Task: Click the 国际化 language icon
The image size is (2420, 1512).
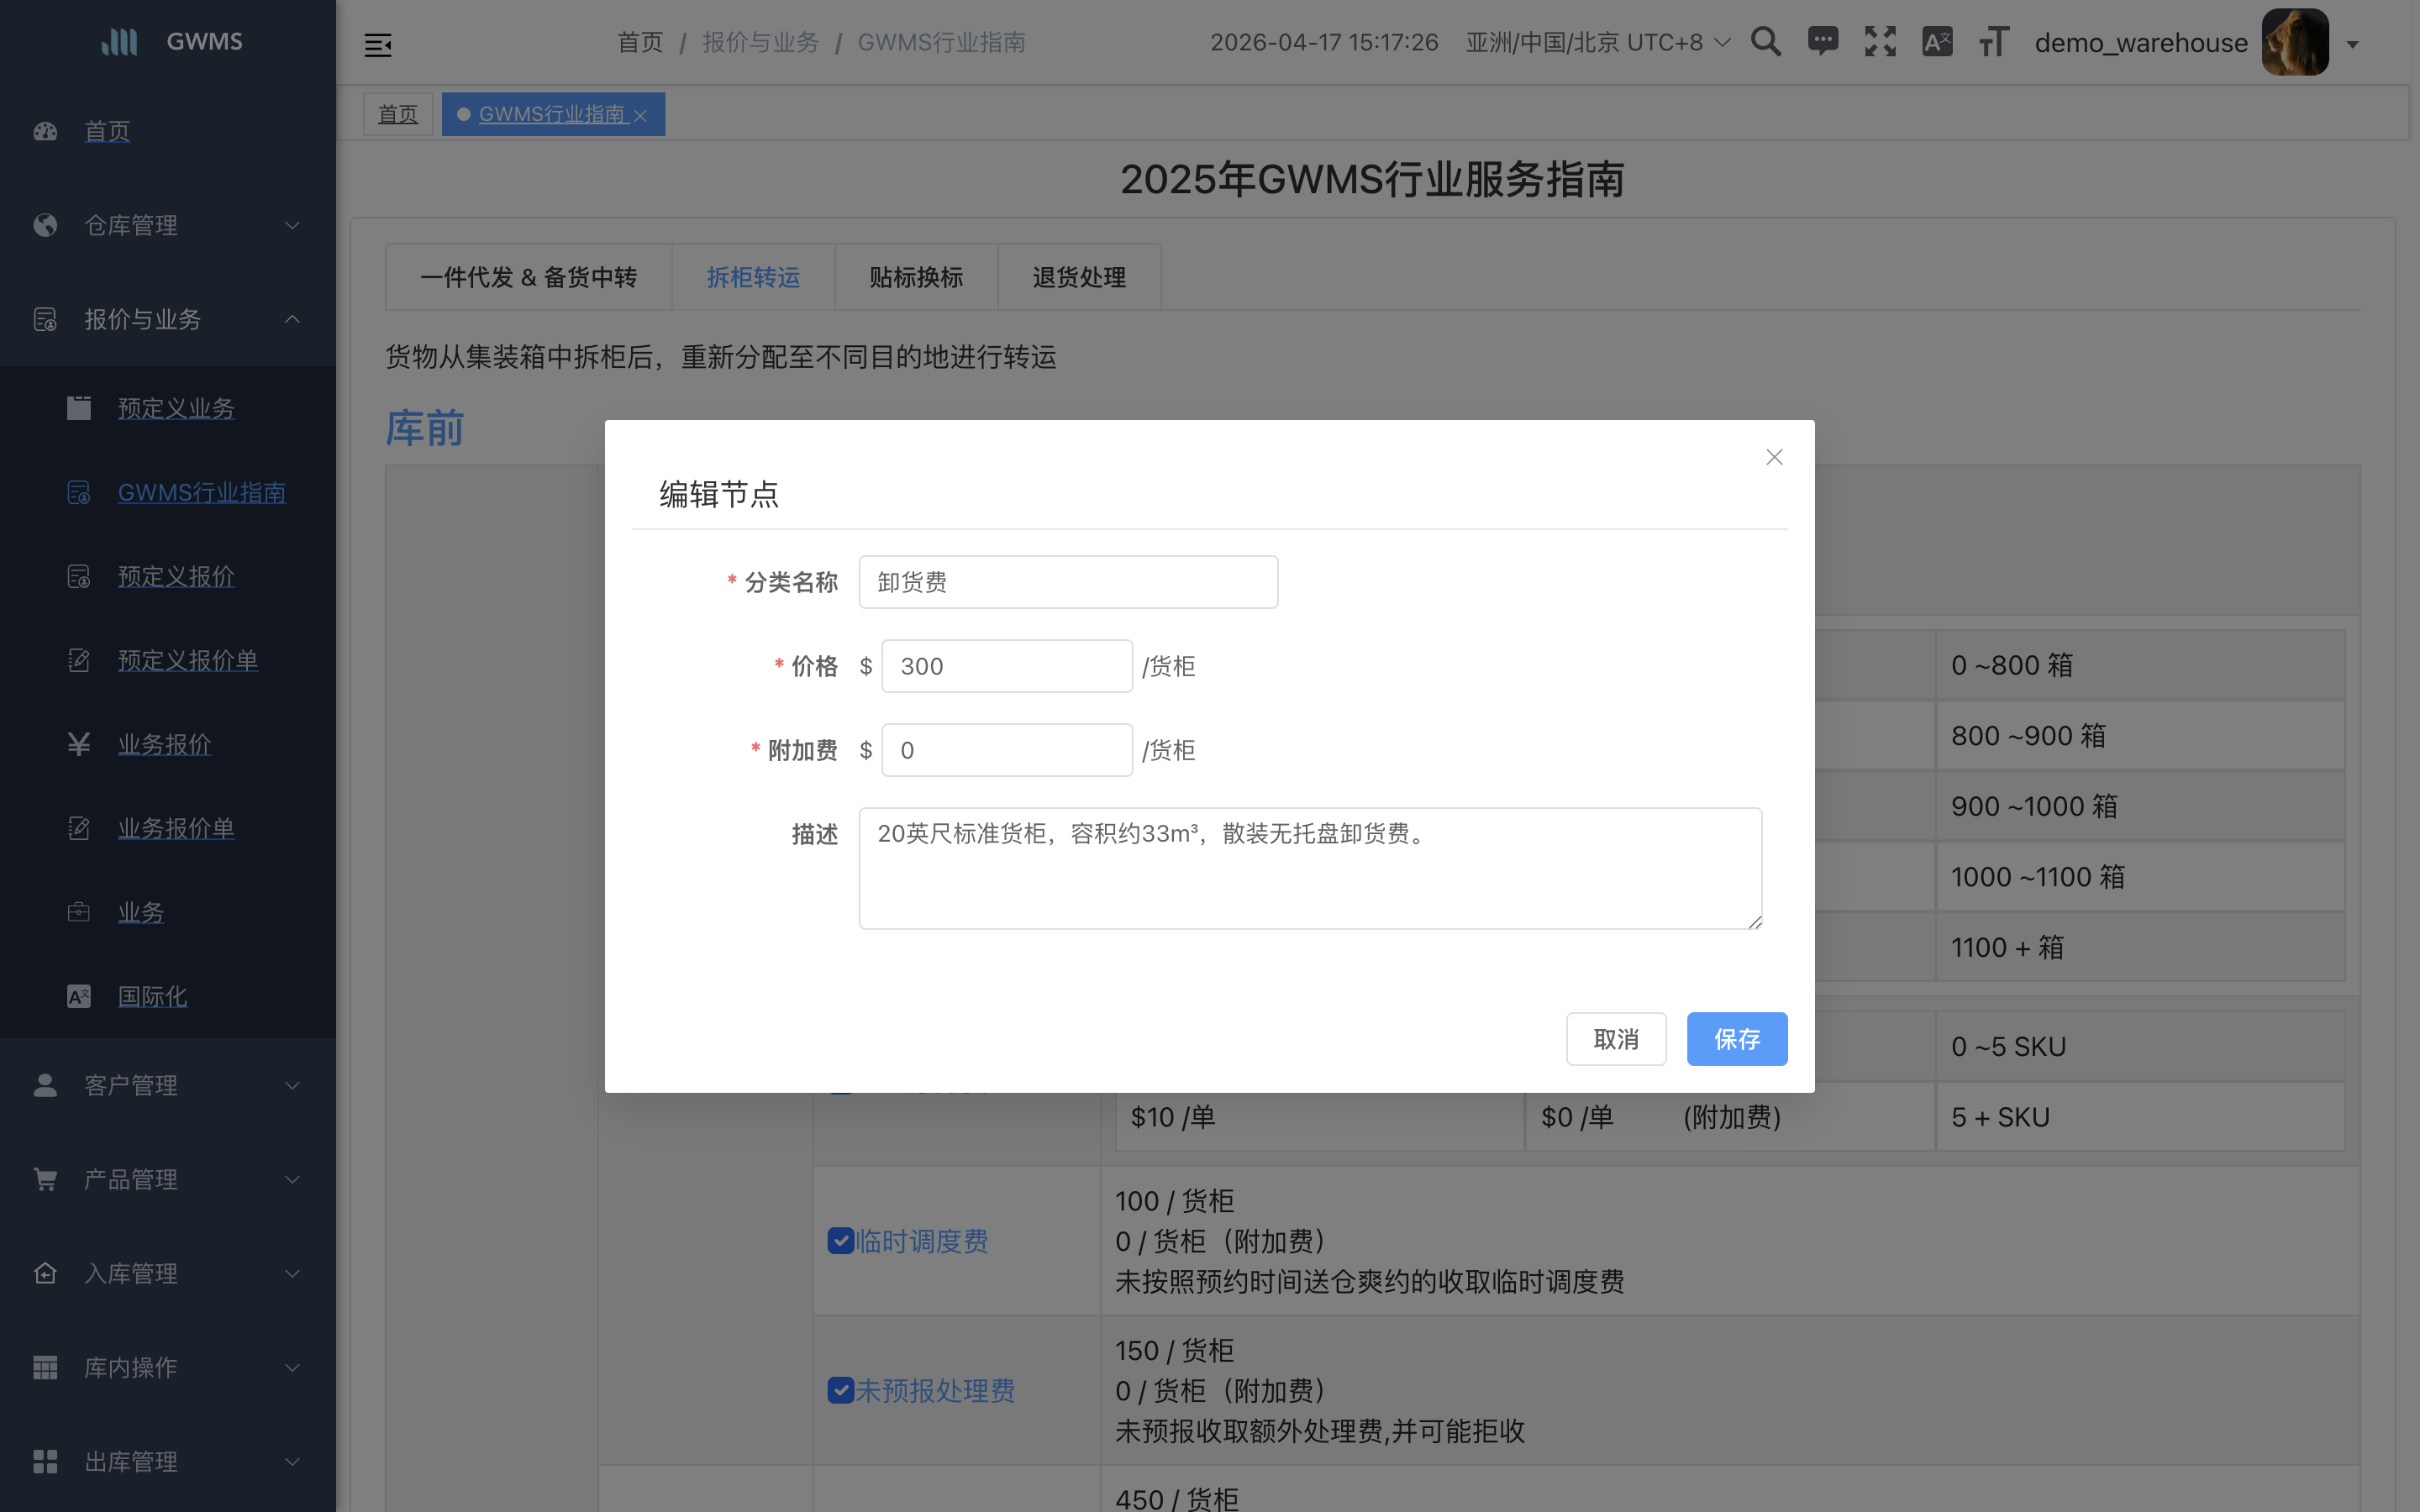Action: pyautogui.click(x=79, y=996)
